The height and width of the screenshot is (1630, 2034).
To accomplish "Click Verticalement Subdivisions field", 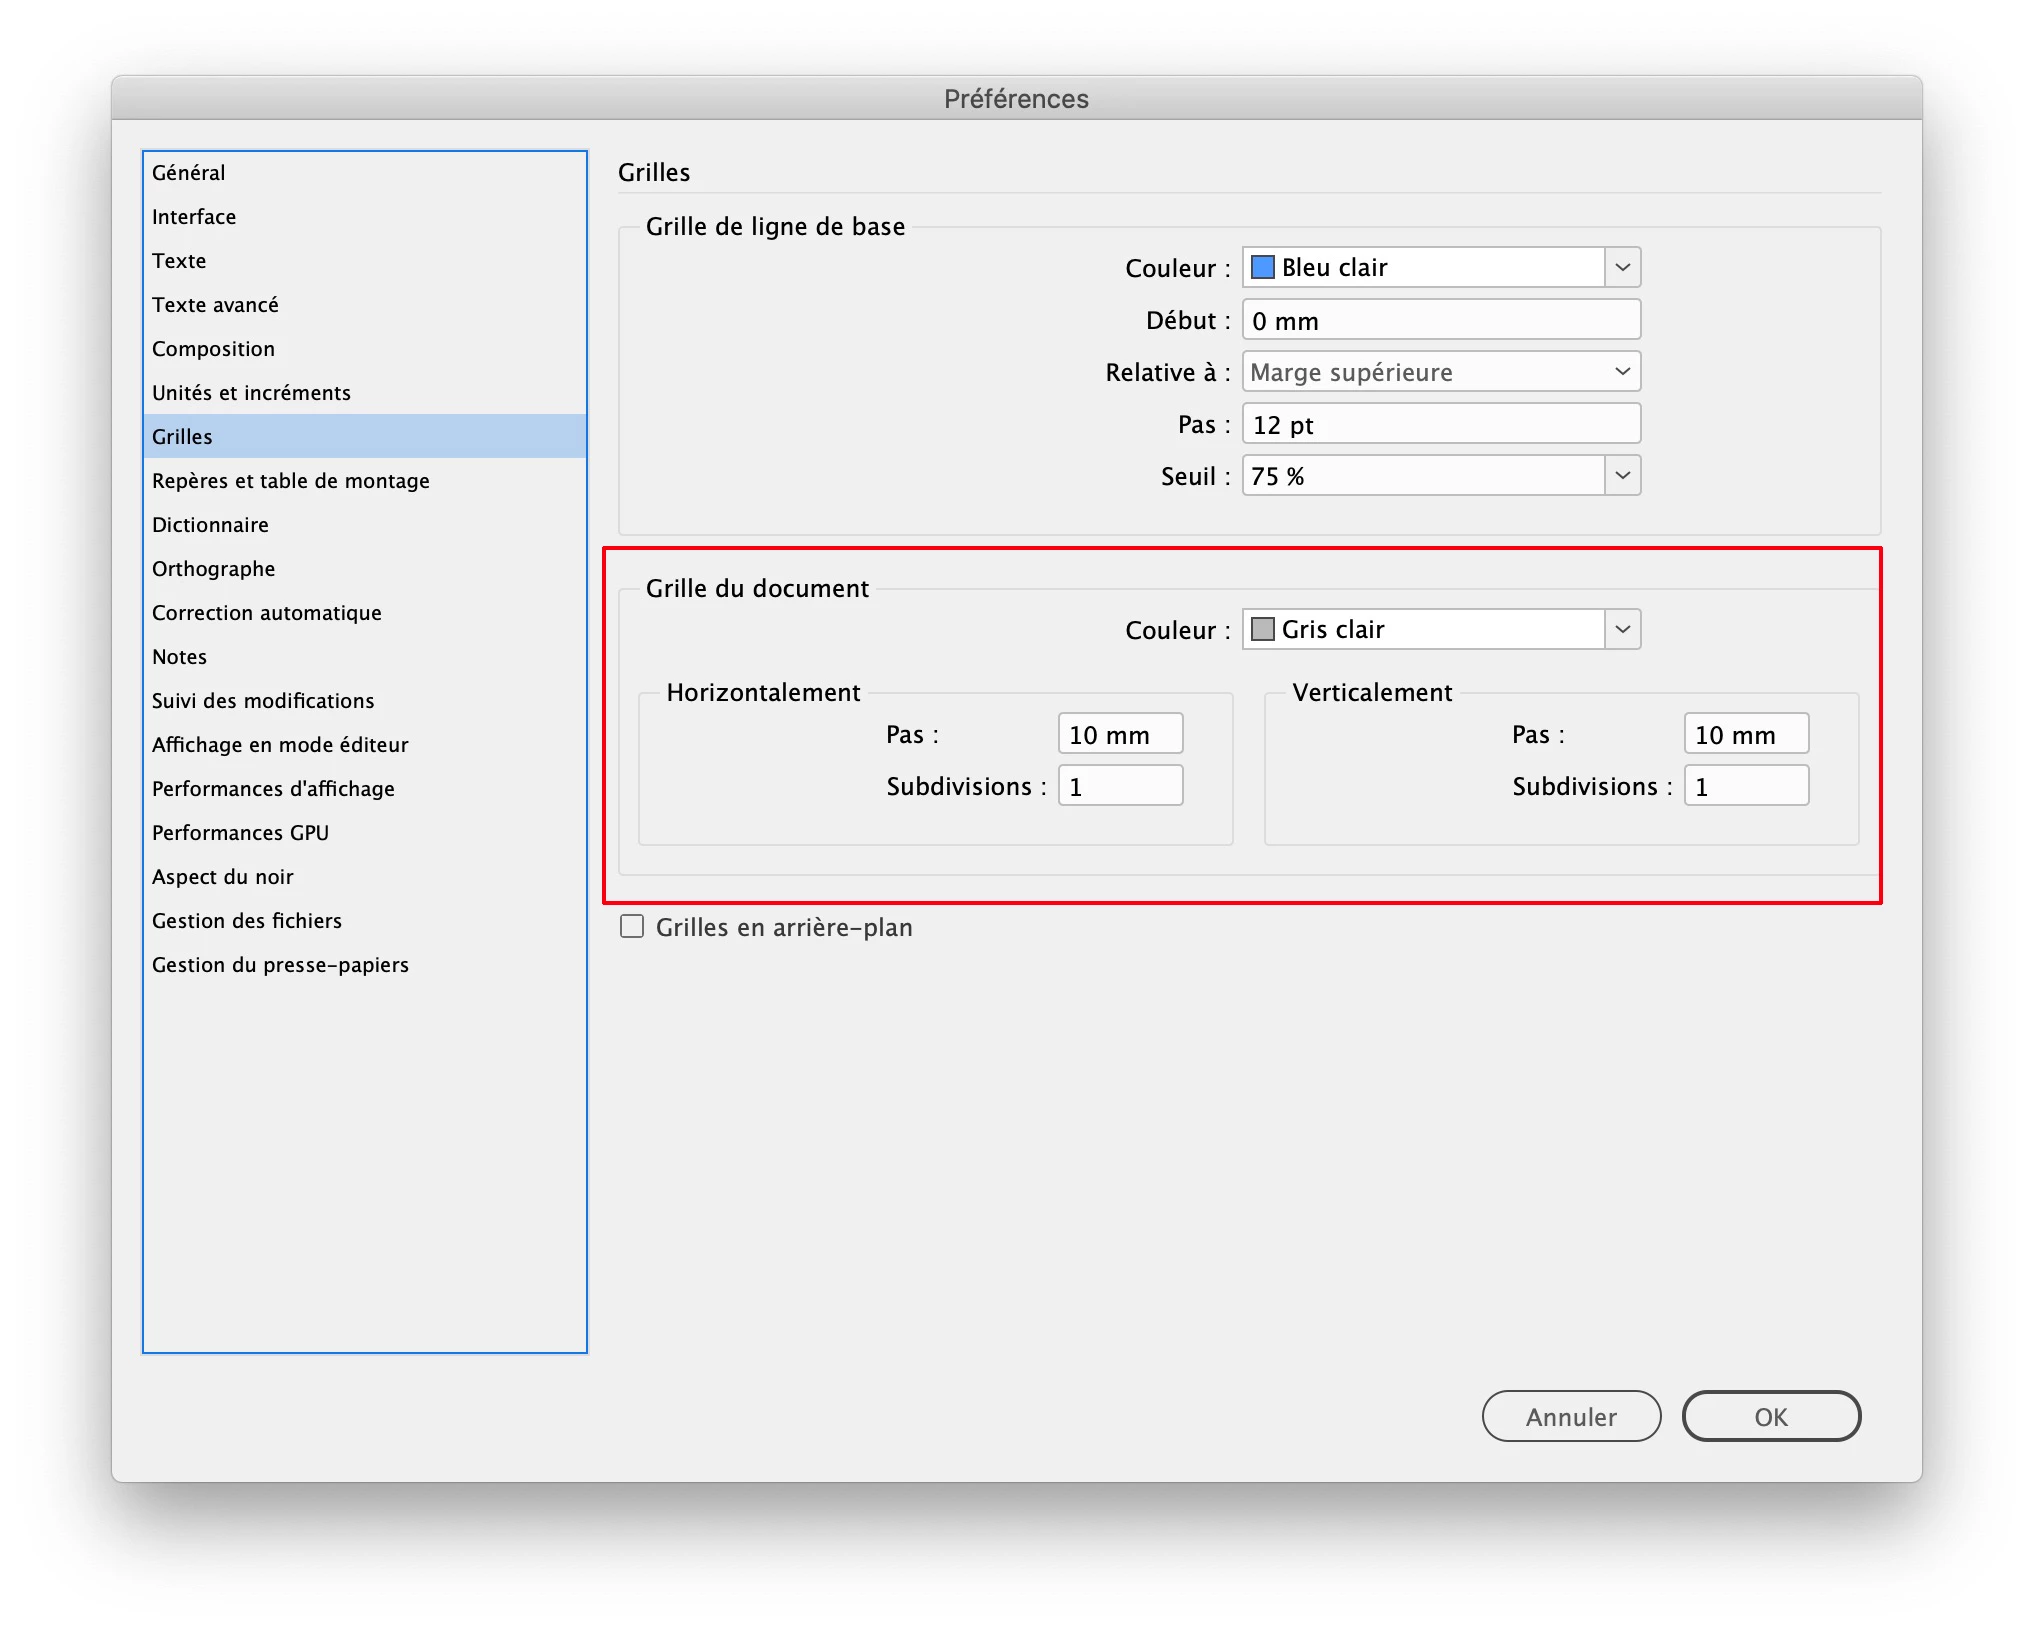I will pos(1746,787).
